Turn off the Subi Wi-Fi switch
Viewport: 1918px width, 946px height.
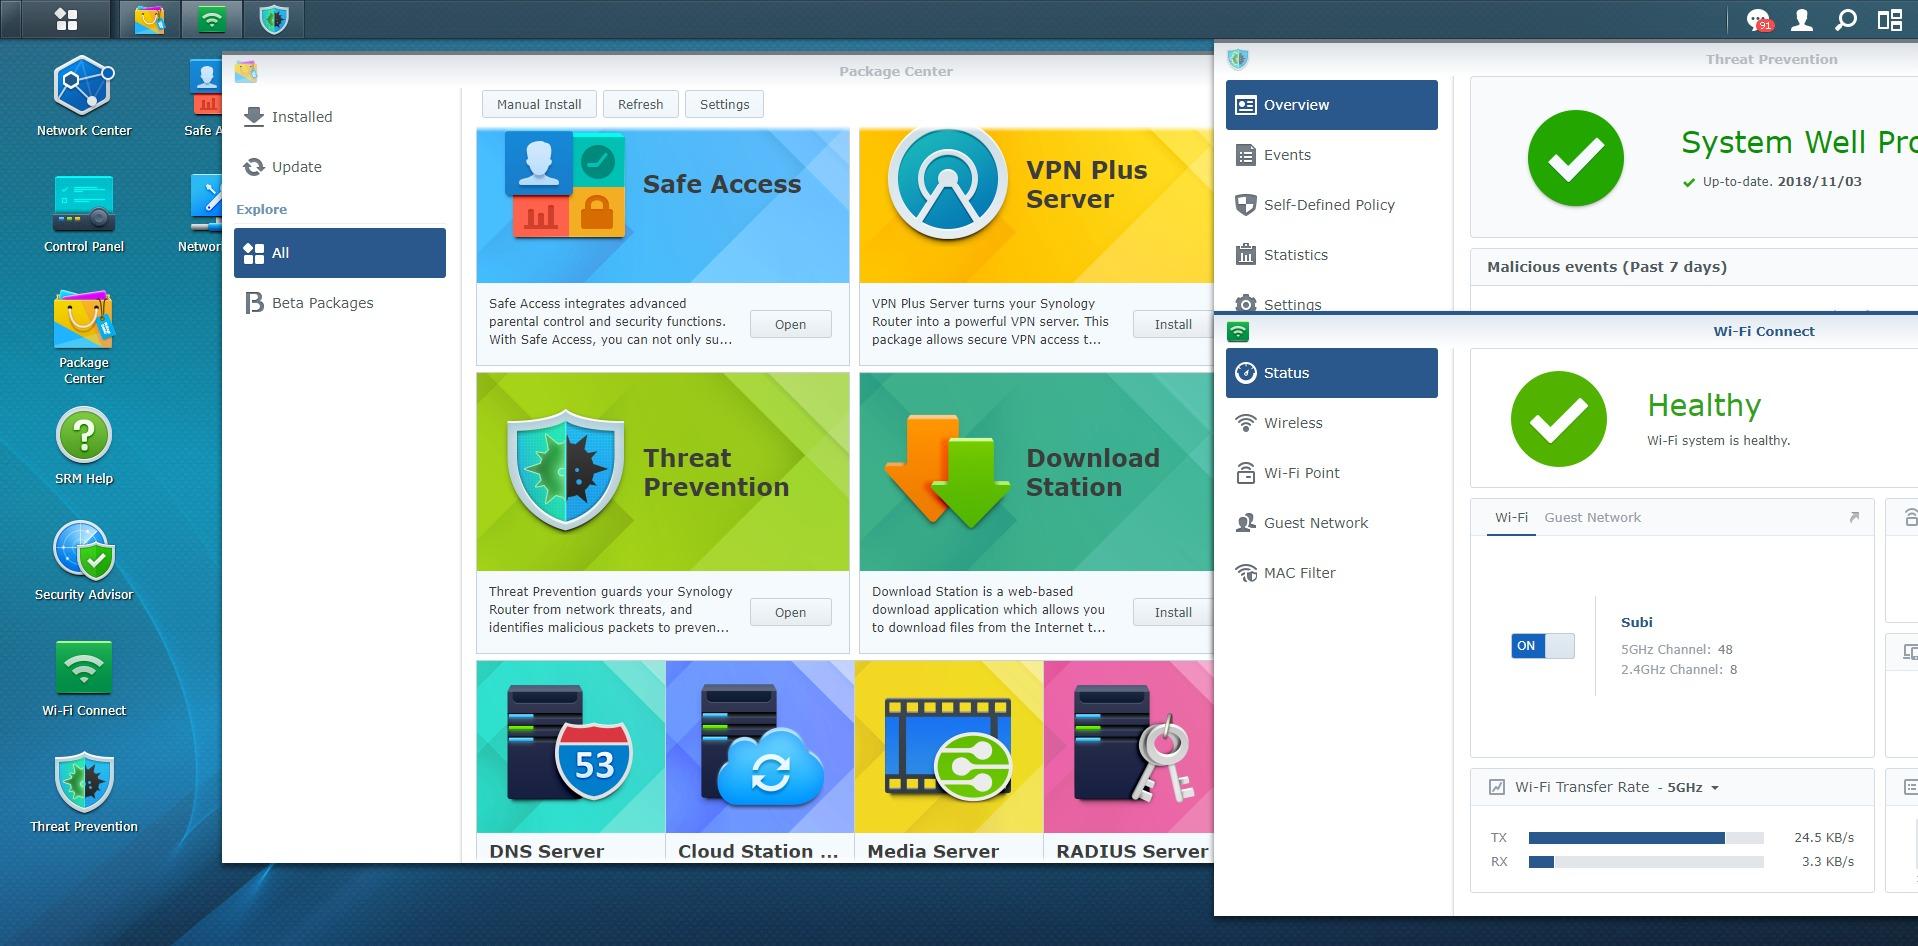(x=1542, y=646)
